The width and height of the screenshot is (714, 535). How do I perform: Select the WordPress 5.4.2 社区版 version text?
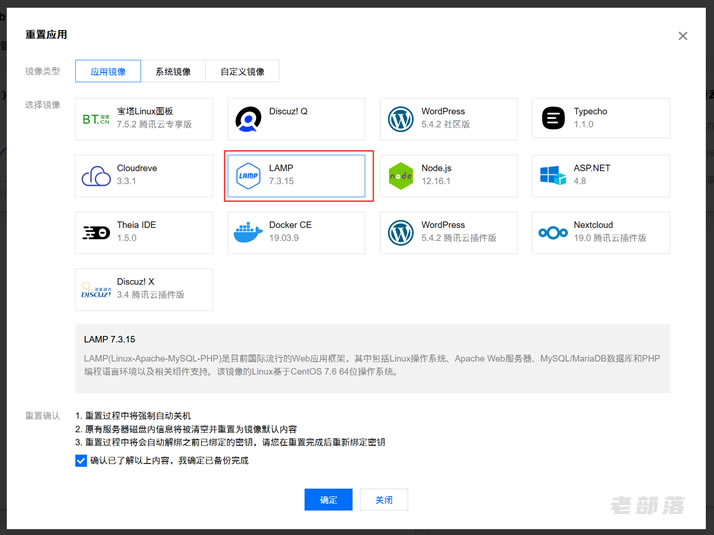[x=445, y=124]
